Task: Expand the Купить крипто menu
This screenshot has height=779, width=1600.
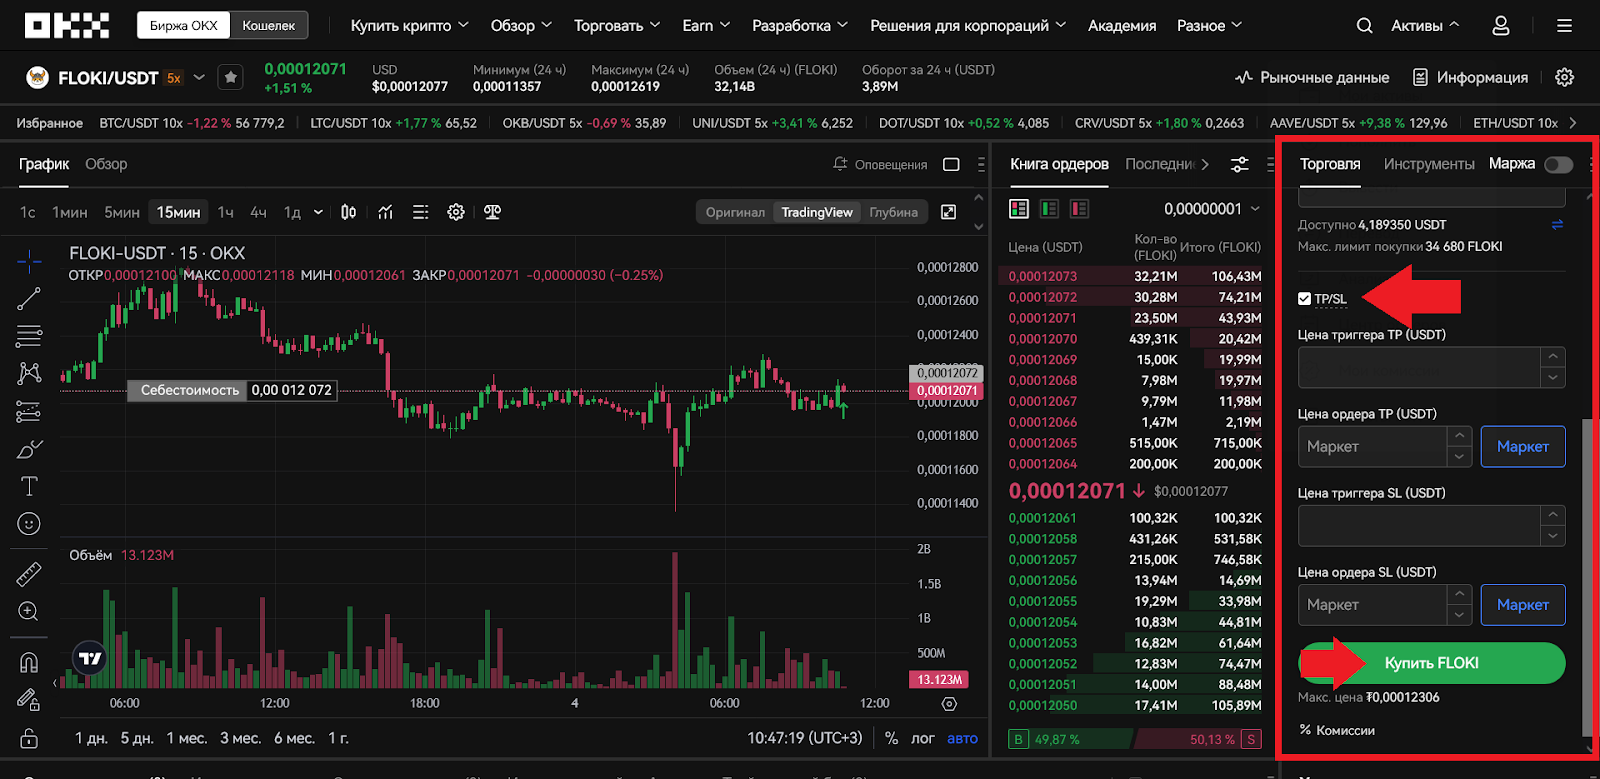Action: [409, 26]
